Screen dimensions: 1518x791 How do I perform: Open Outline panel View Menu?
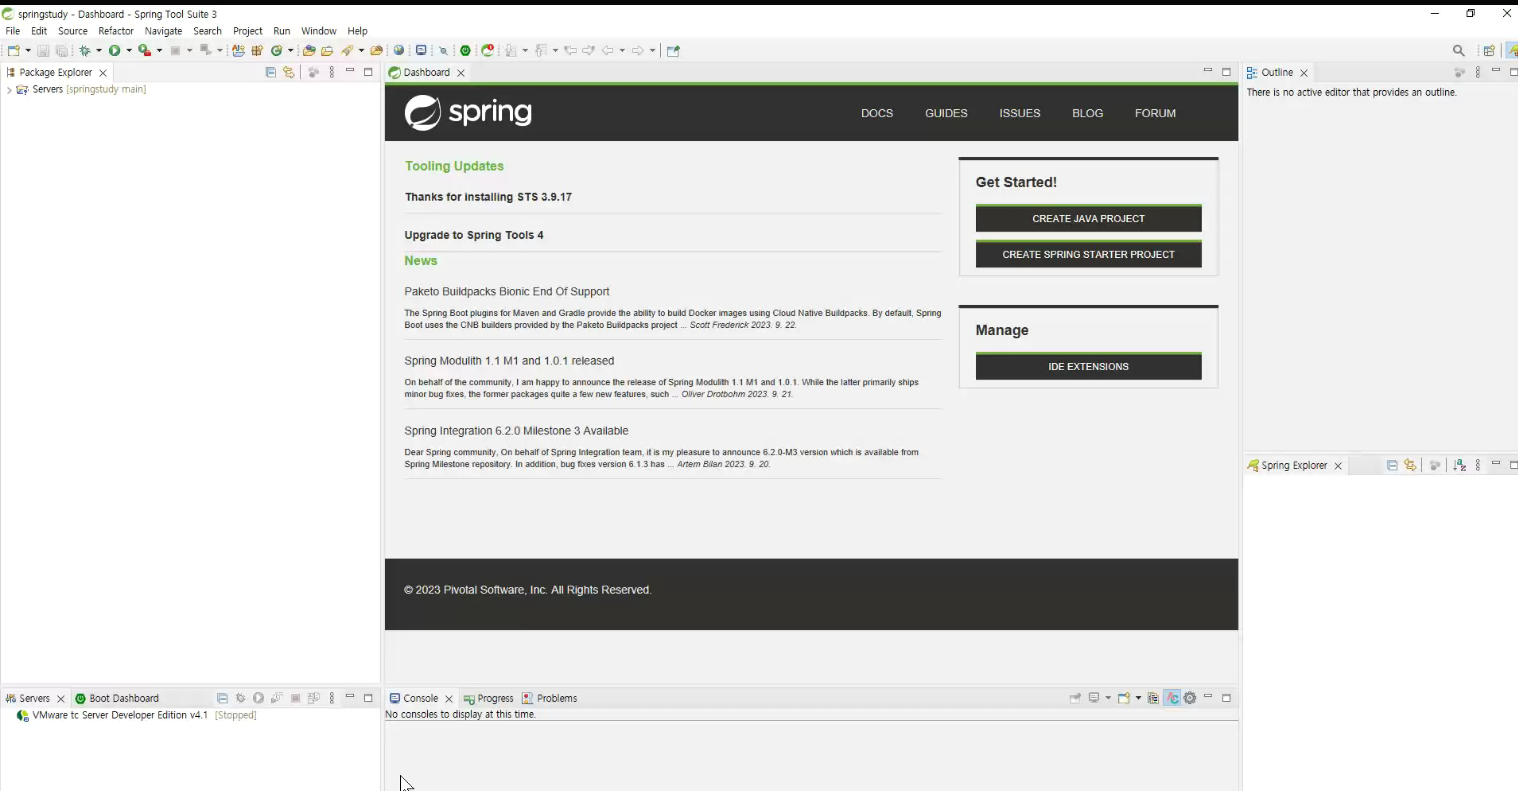click(x=1477, y=72)
